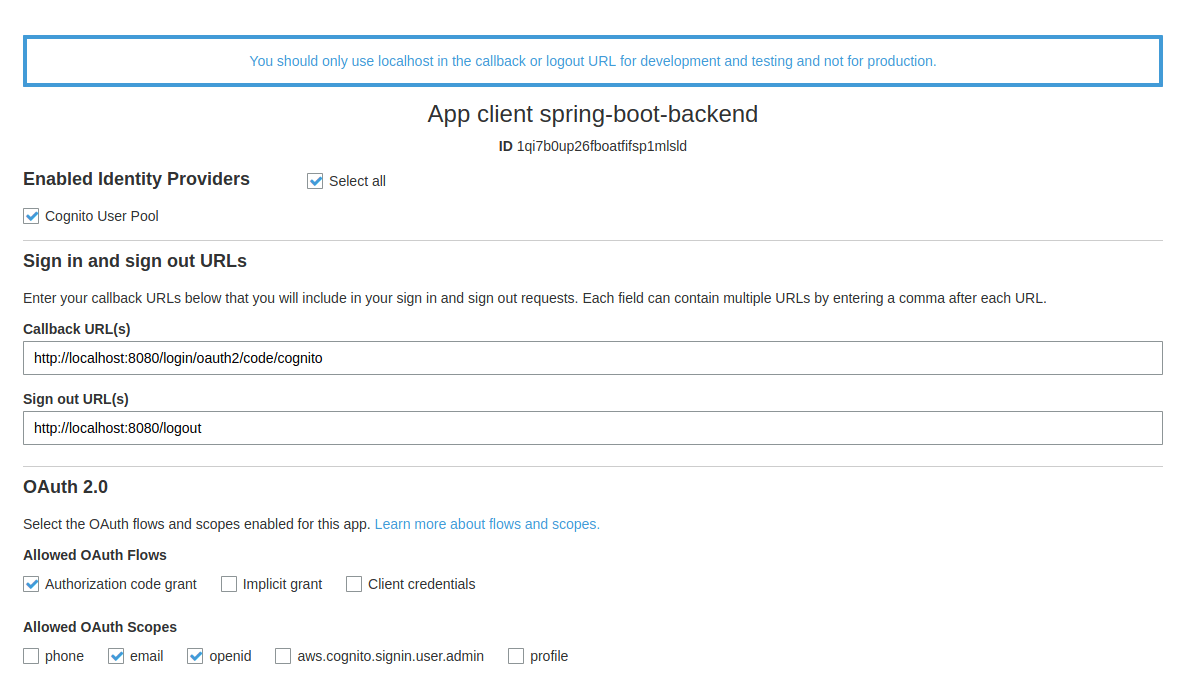Check the aws.cognito.signin.user.admin scope
Viewport: 1182px width, 690px height.
click(x=283, y=656)
